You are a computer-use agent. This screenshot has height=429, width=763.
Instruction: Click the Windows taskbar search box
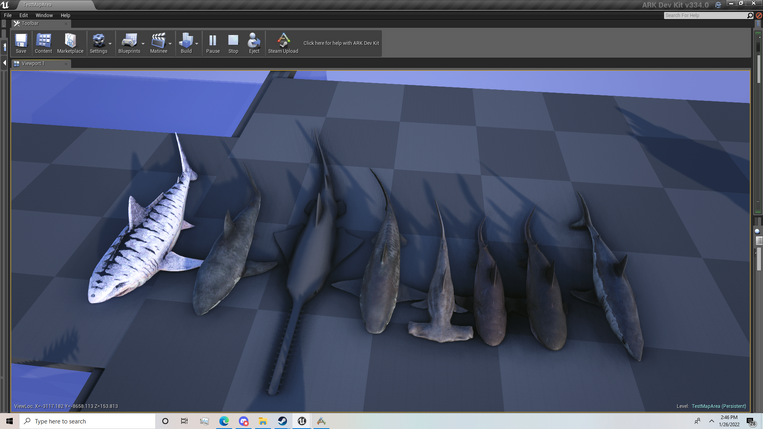(88, 421)
